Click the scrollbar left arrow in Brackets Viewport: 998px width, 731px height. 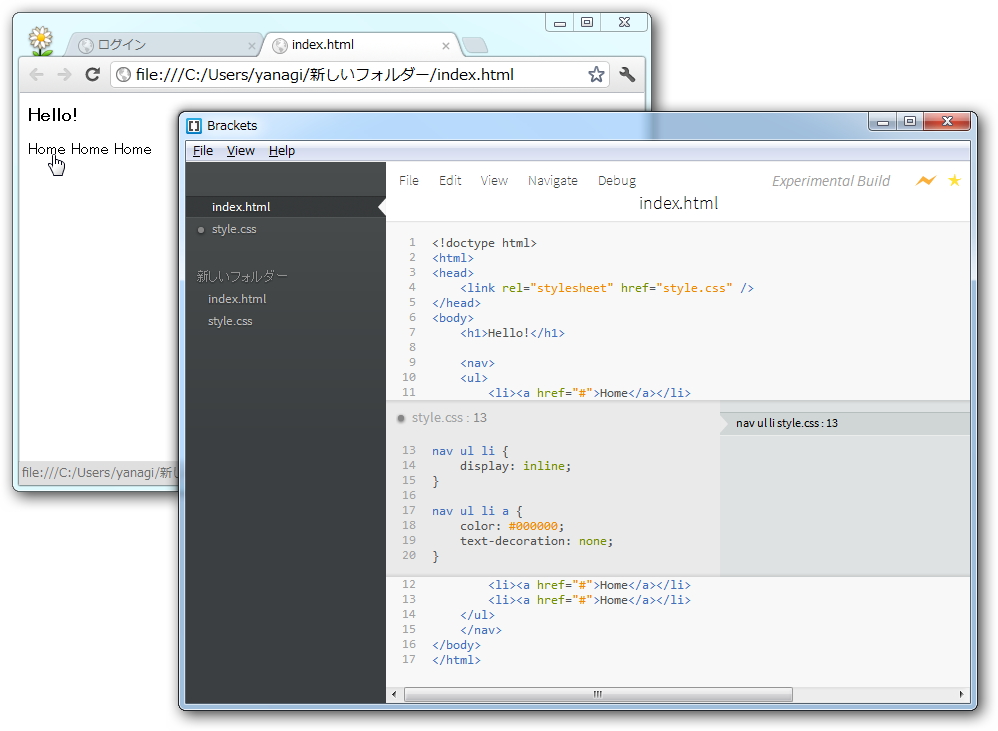[x=394, y=694]
